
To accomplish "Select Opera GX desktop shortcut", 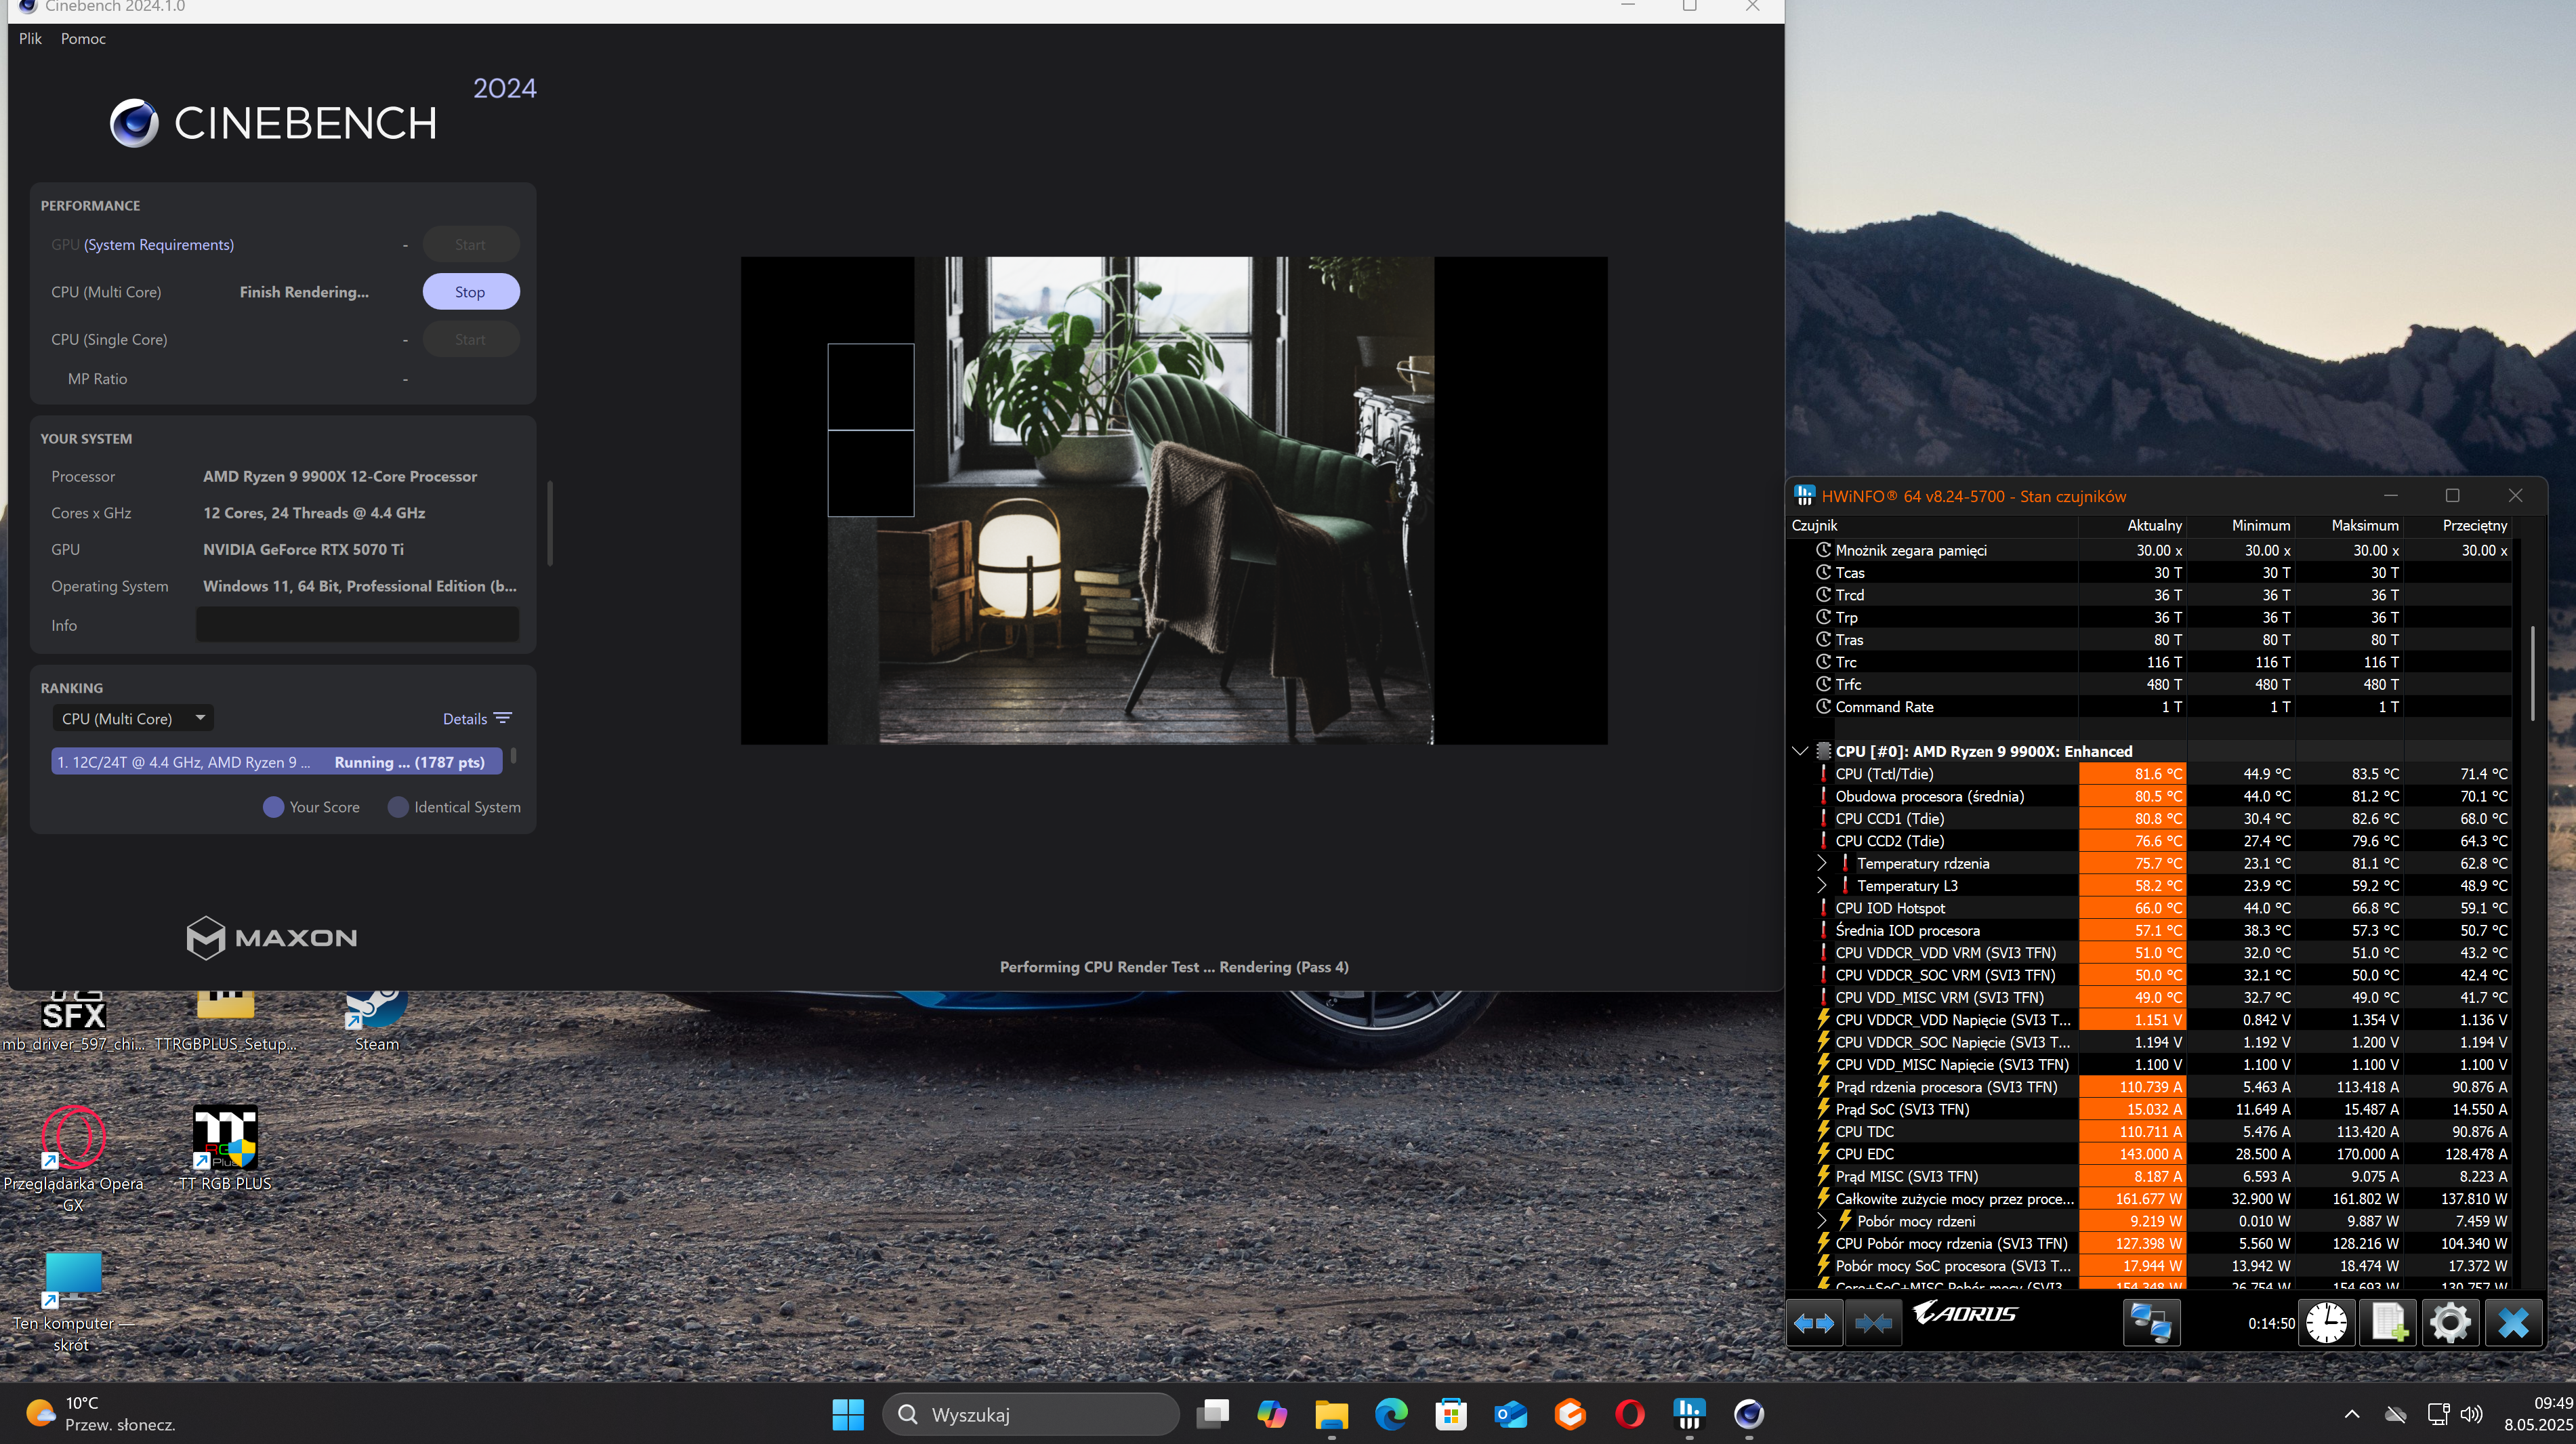I will coord(73,1158).
